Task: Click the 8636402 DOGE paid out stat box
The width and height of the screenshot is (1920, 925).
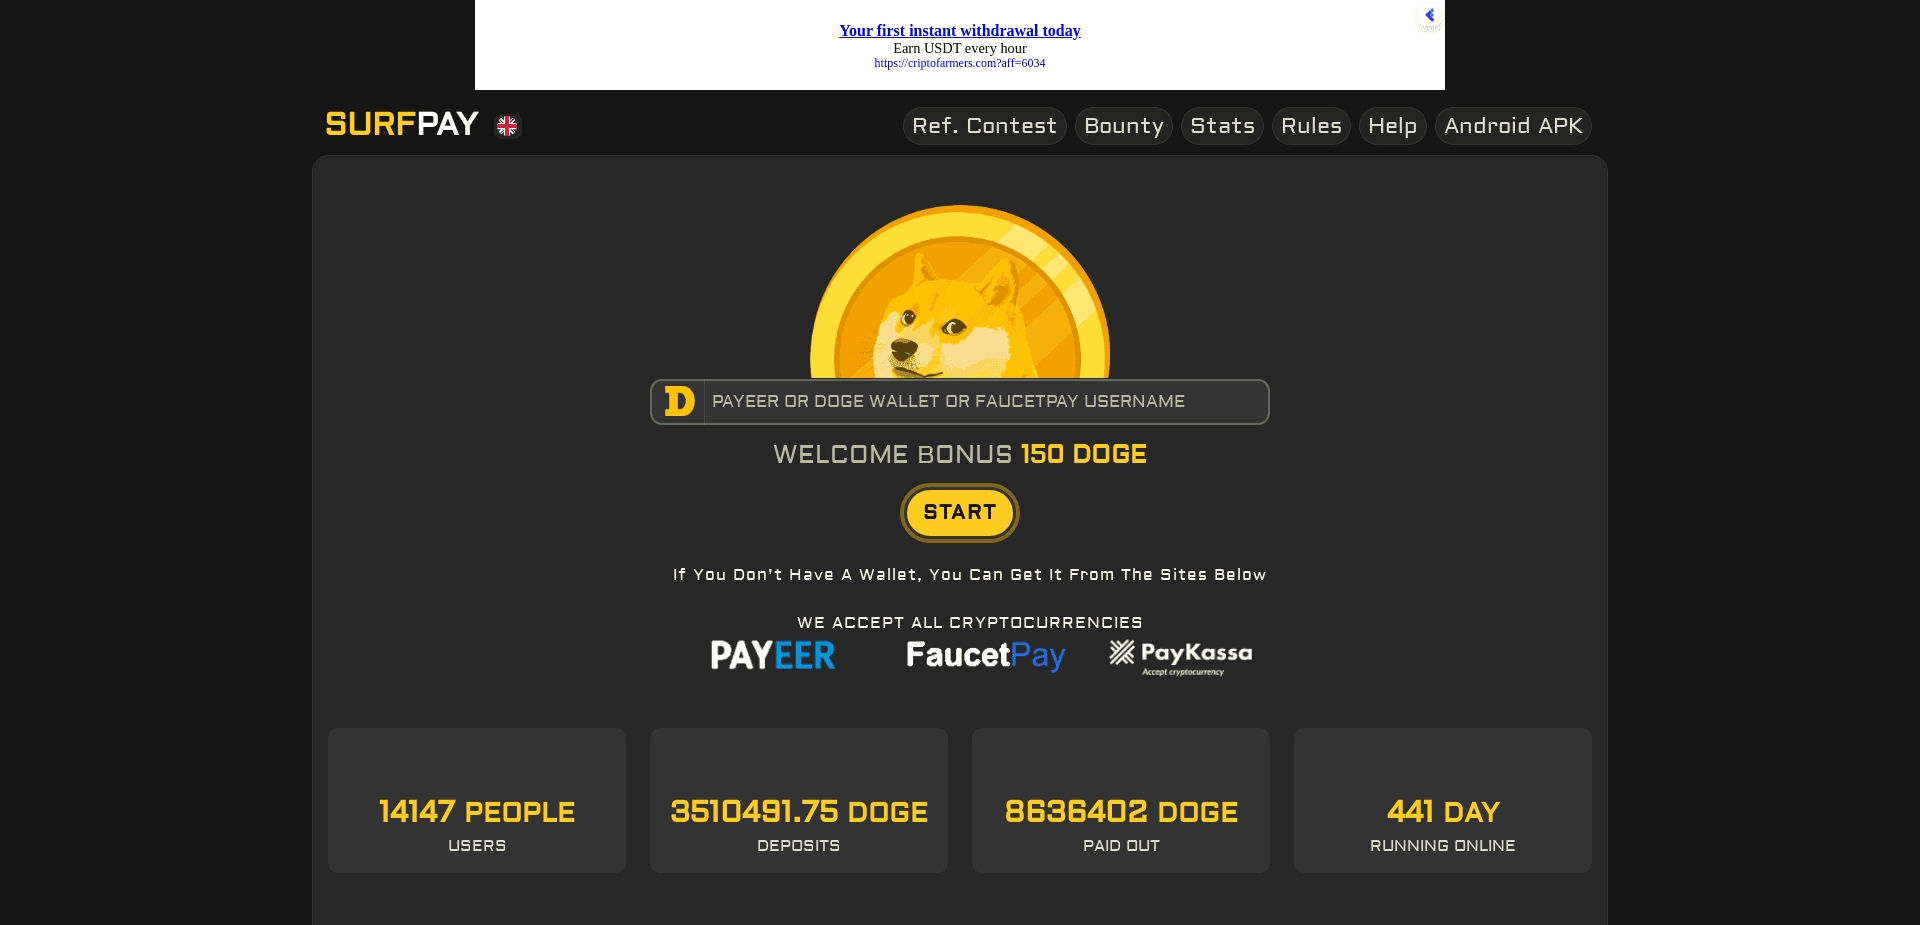Action: pos(1120,800)
